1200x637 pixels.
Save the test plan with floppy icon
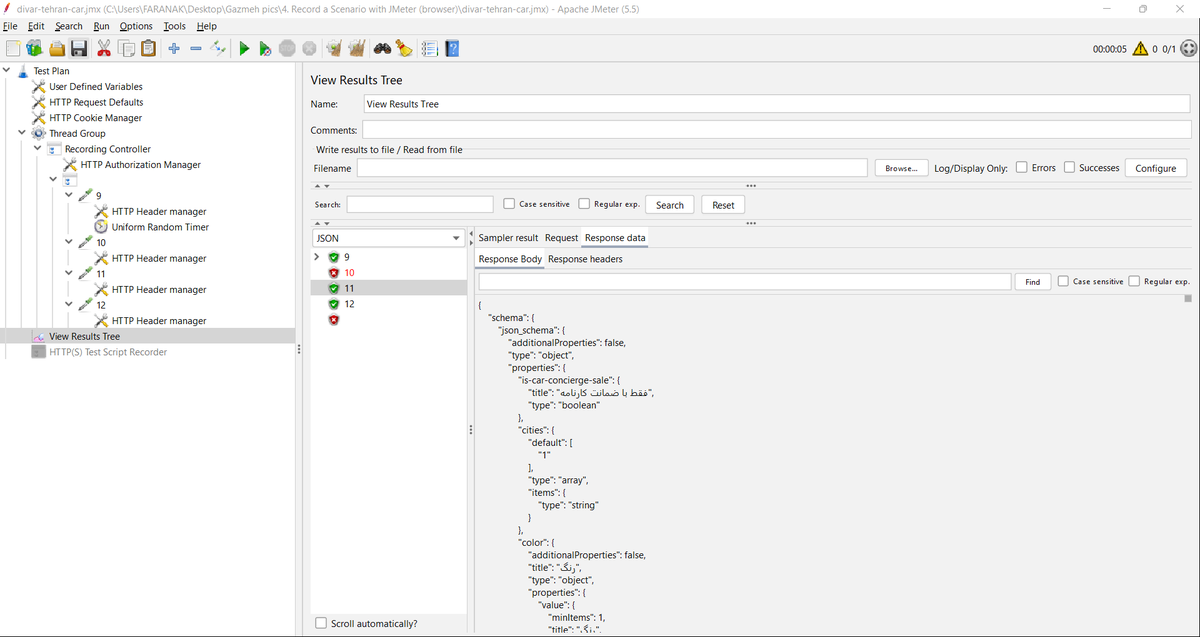tap(79, 48)
